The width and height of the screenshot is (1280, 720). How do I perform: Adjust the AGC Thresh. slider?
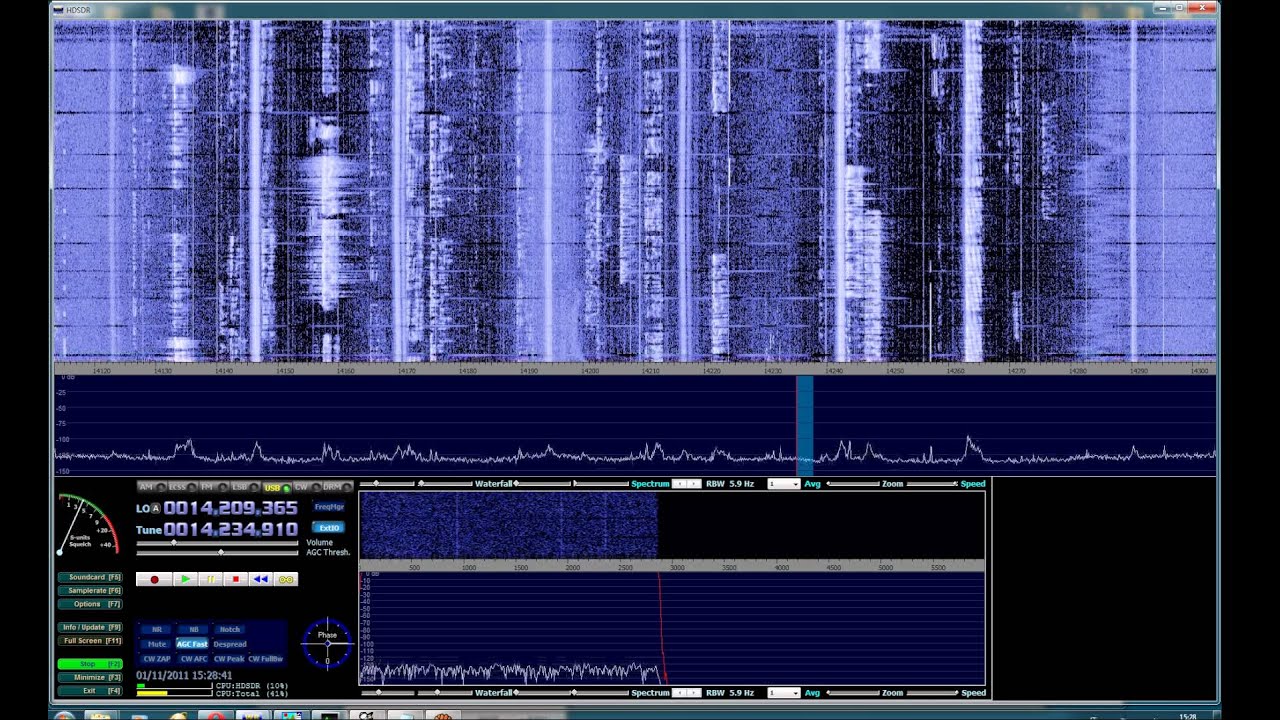[217, 552]
